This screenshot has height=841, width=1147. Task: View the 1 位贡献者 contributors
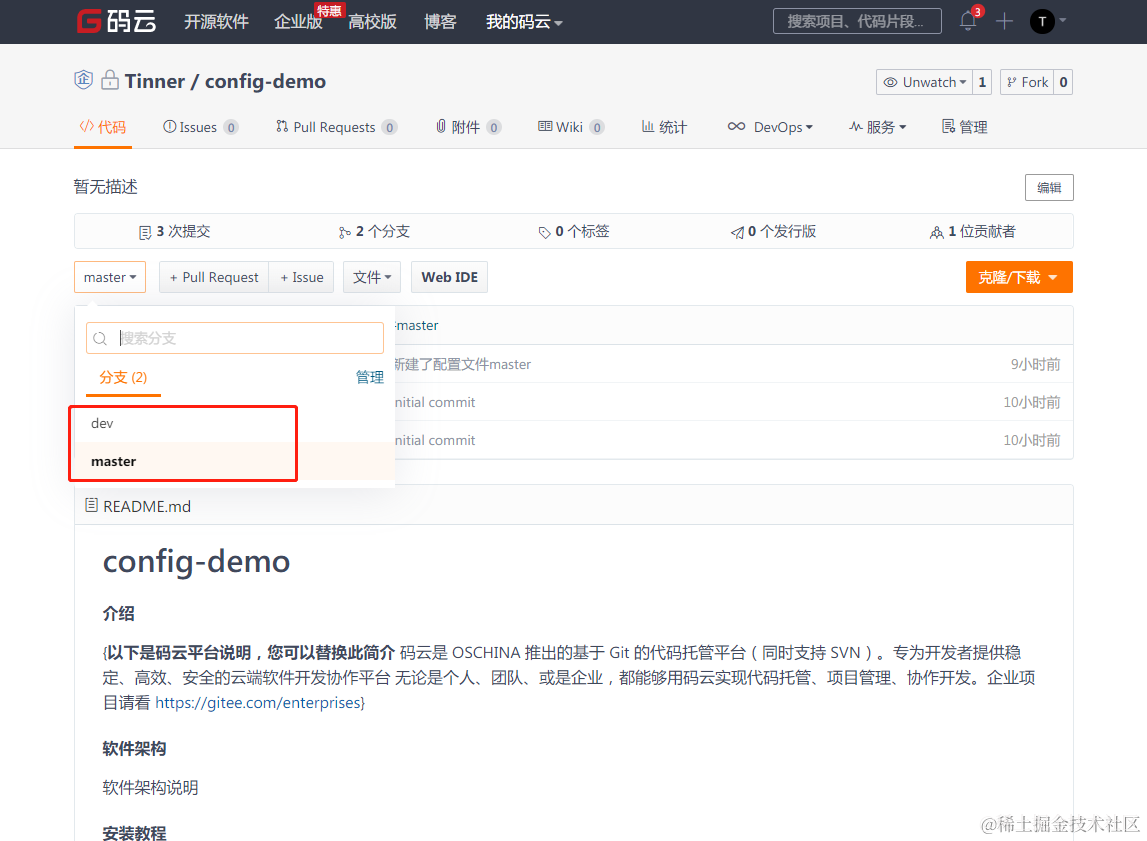pyautogui.click(x=972, y=231)
